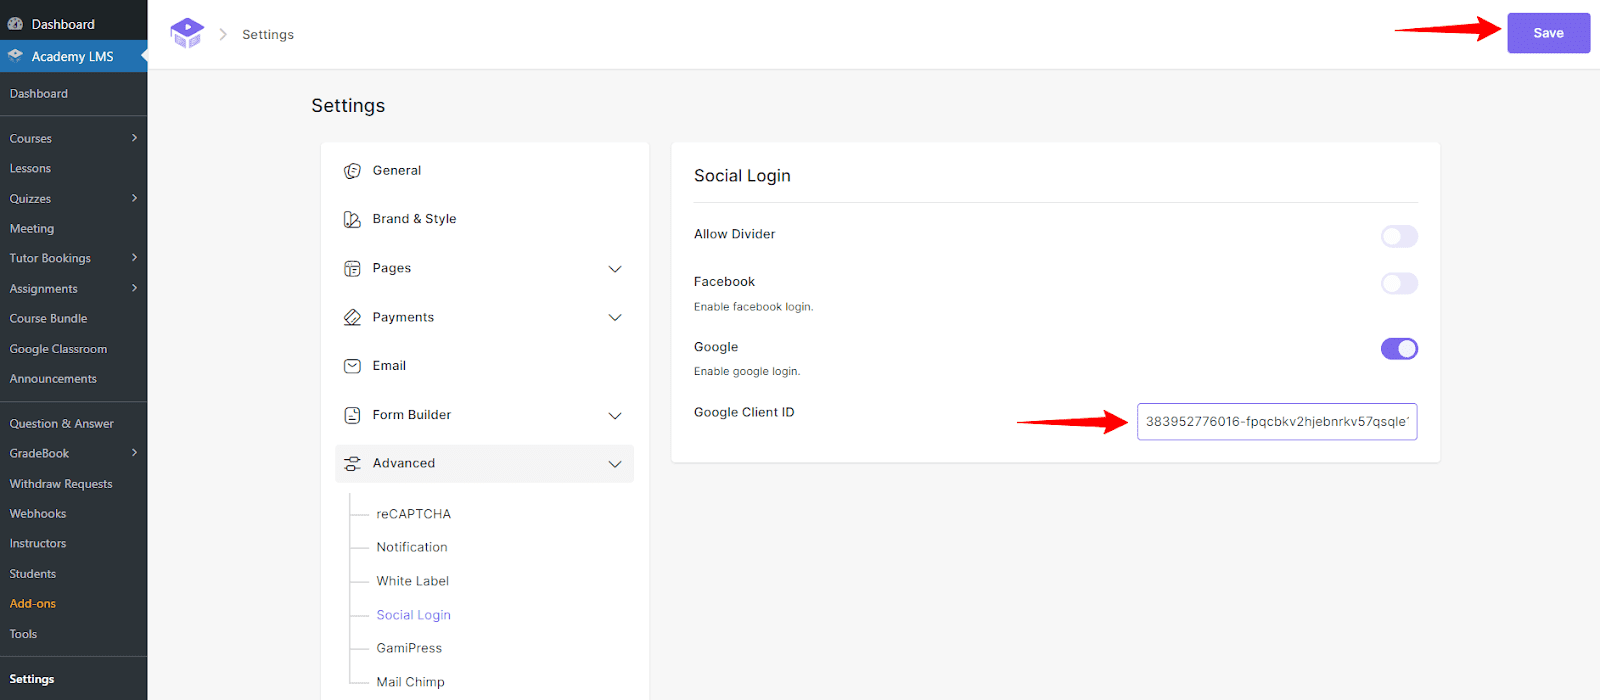Expand the Courses sidebar submenu arrow
1600x700 pixels.
coord(134,138)
